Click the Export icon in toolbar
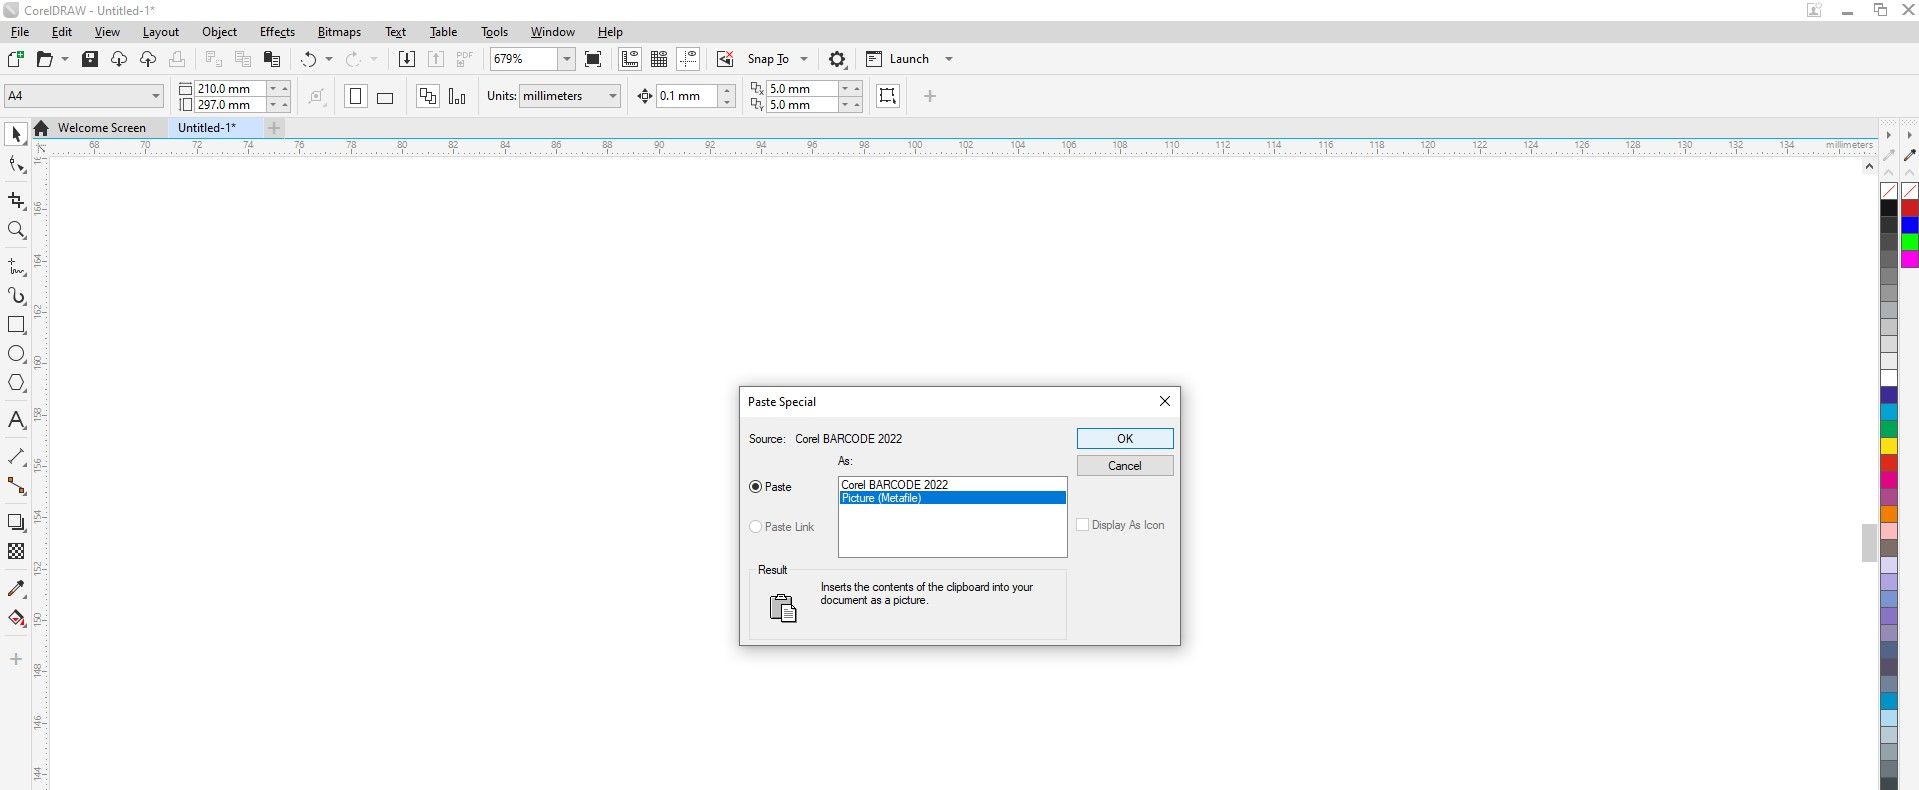 click(435, 59)
